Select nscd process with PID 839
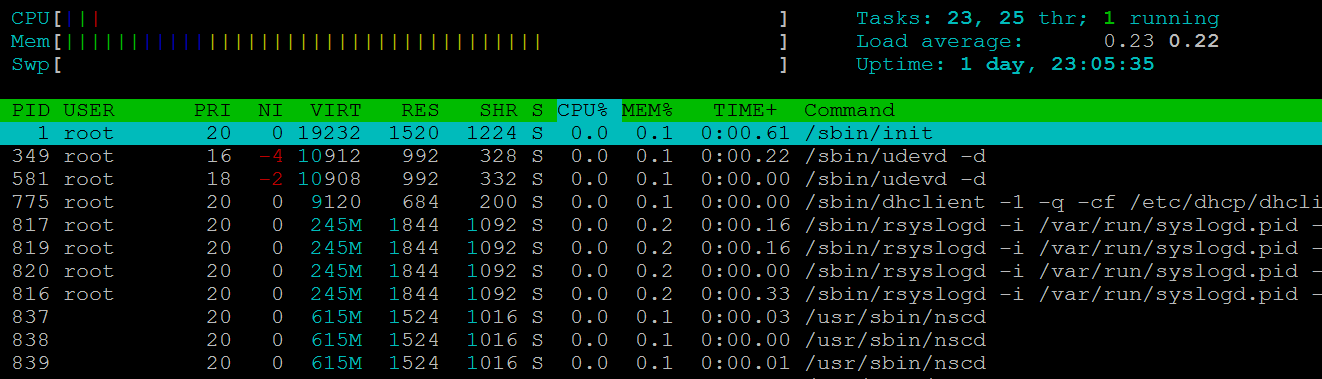This screenshot has height=379, width=1322. point(661,363)
